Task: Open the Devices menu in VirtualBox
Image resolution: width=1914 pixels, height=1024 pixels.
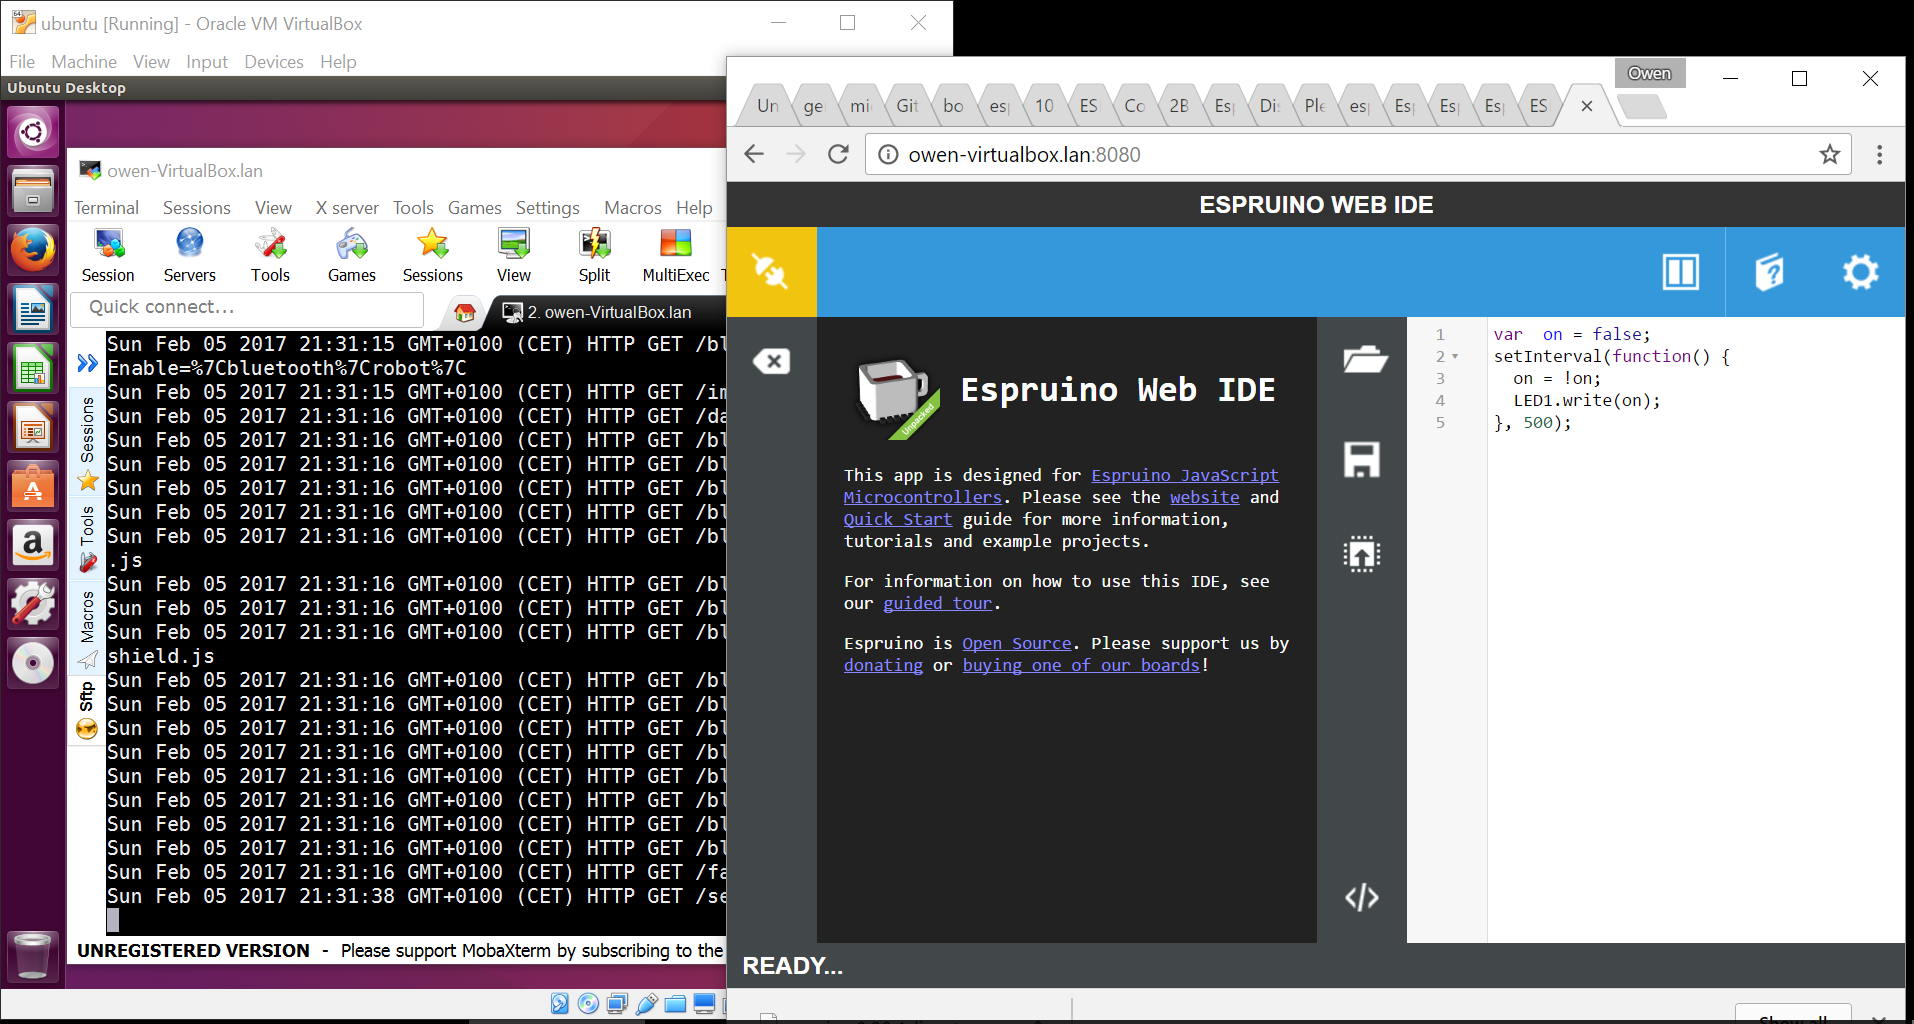Action: point(273,62)
